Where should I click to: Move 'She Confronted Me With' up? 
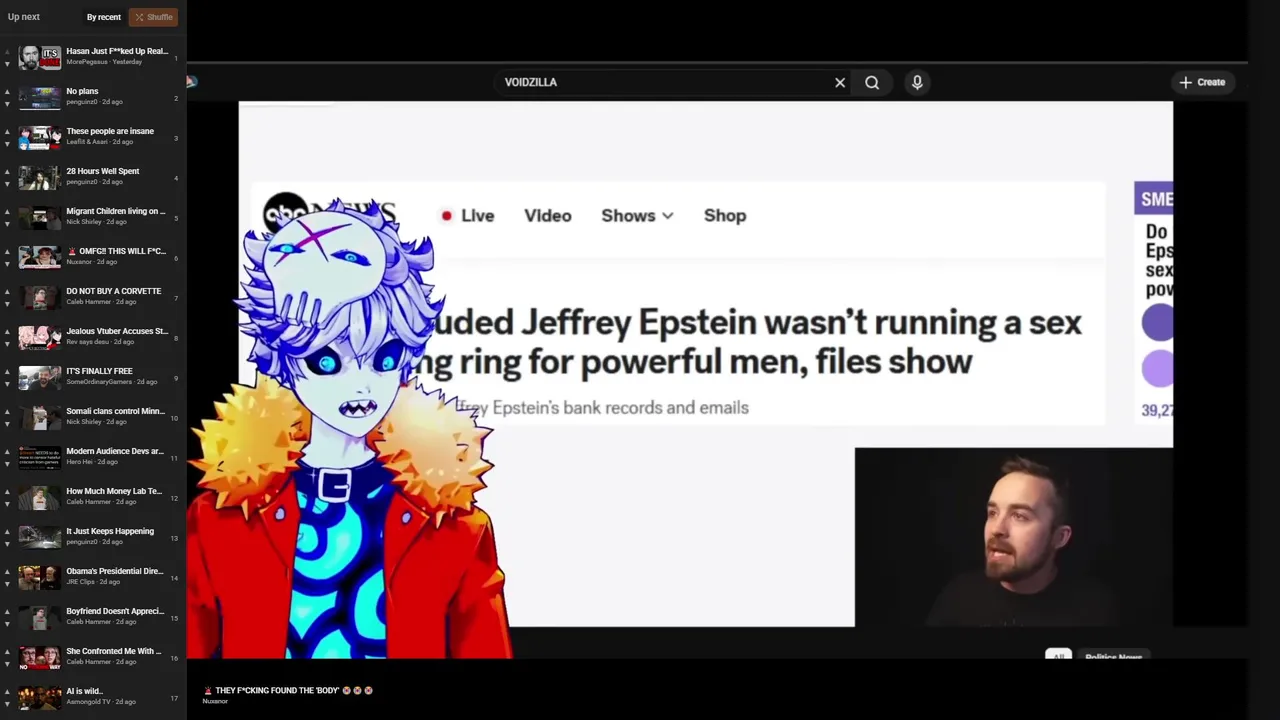tap(7, 651)
